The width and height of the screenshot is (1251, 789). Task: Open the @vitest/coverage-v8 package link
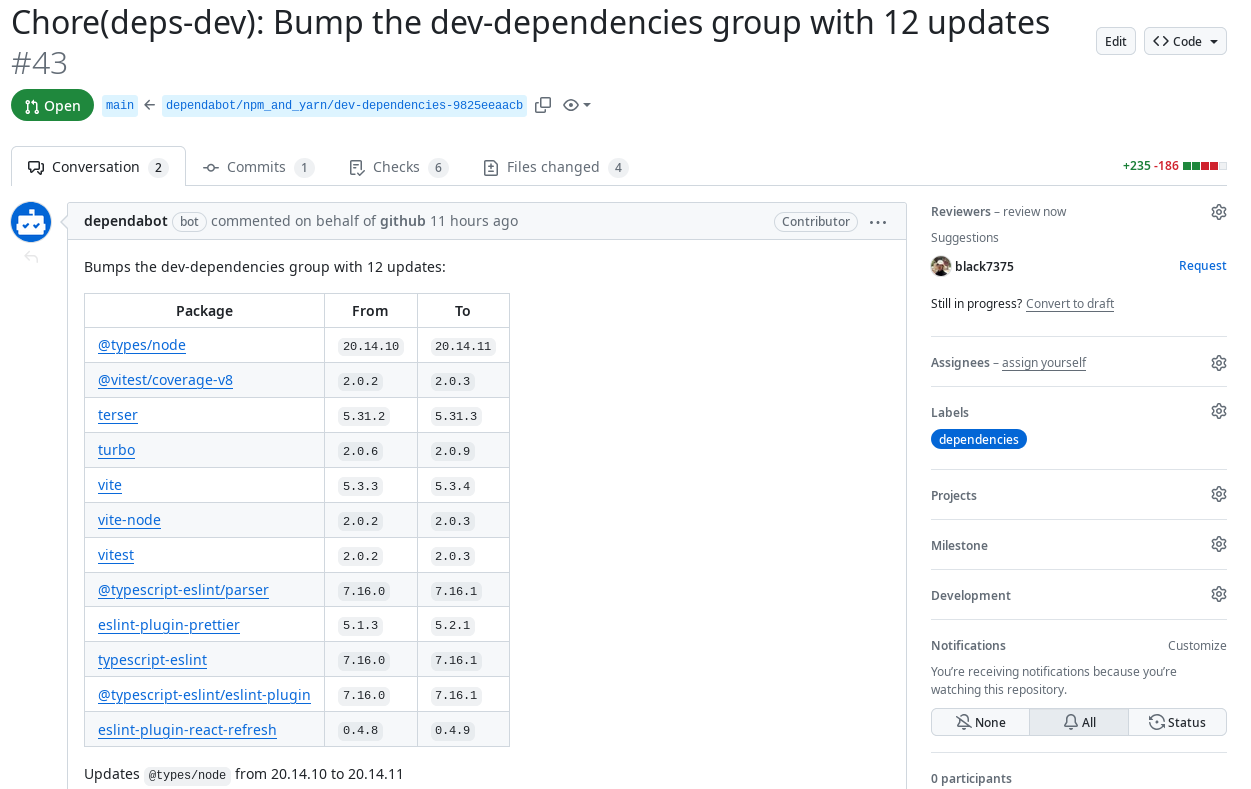click(x=165, y=380)
